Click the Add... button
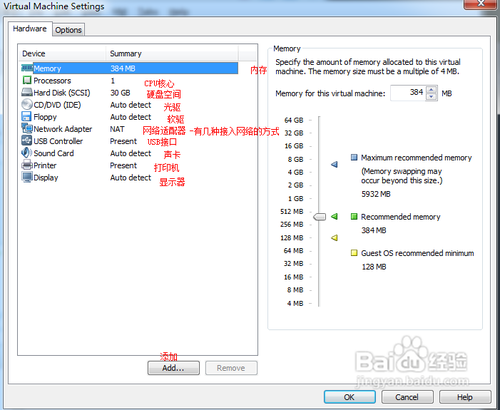Image resolution: width=500 pixels, height=410 pixels. [173, 368]
